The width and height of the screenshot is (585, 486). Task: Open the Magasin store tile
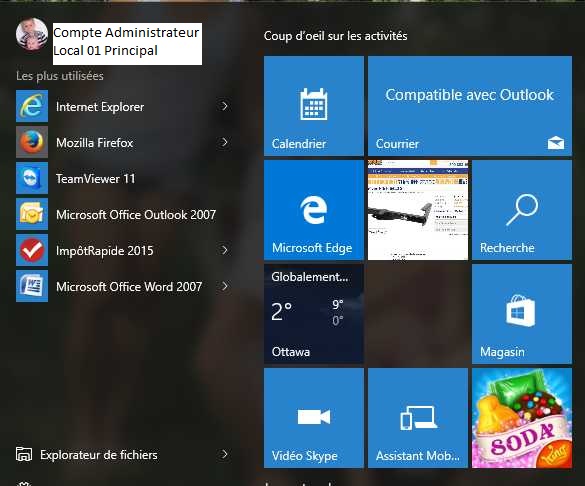tap(522, 314)
